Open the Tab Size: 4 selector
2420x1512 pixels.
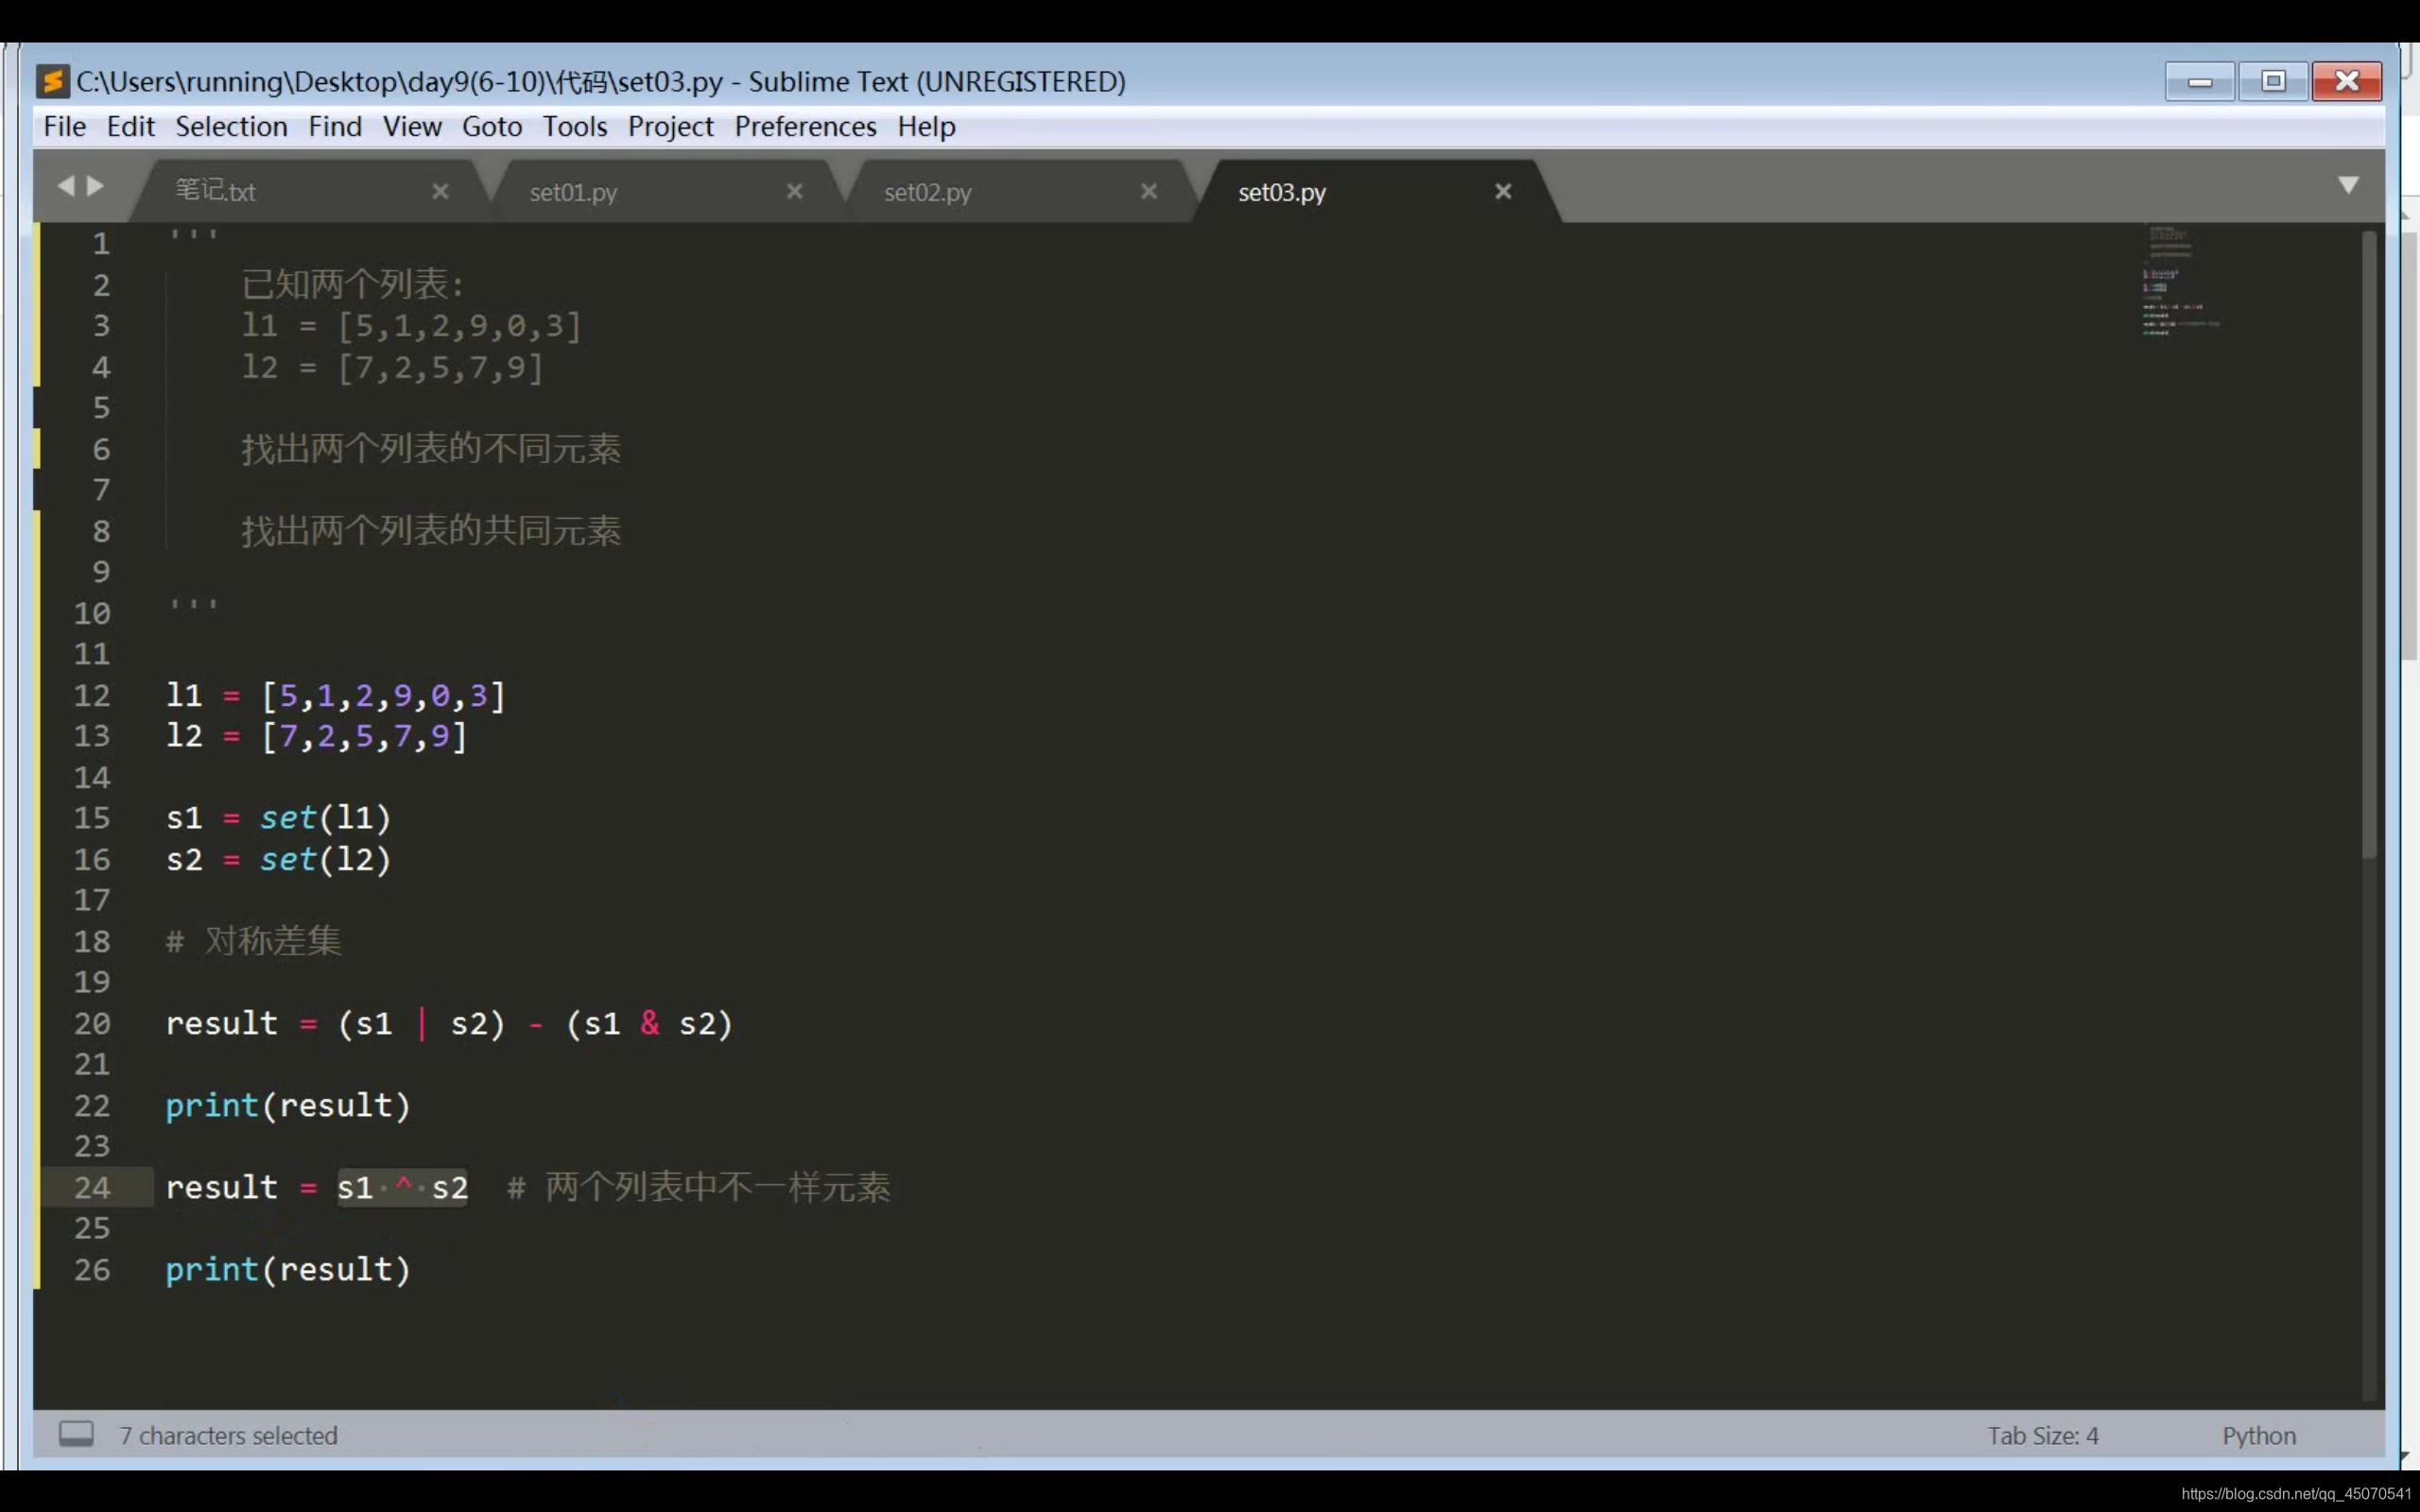(2042, 1436)
